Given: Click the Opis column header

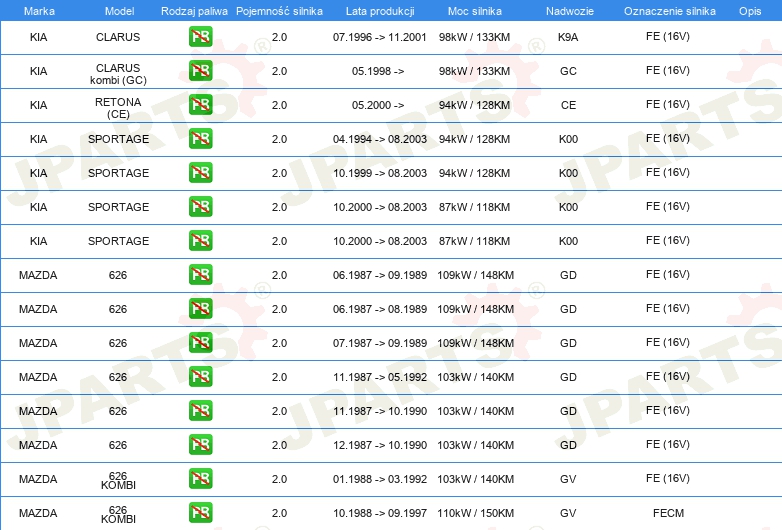Looking at the screenshot, I should (x=750, y=11).
